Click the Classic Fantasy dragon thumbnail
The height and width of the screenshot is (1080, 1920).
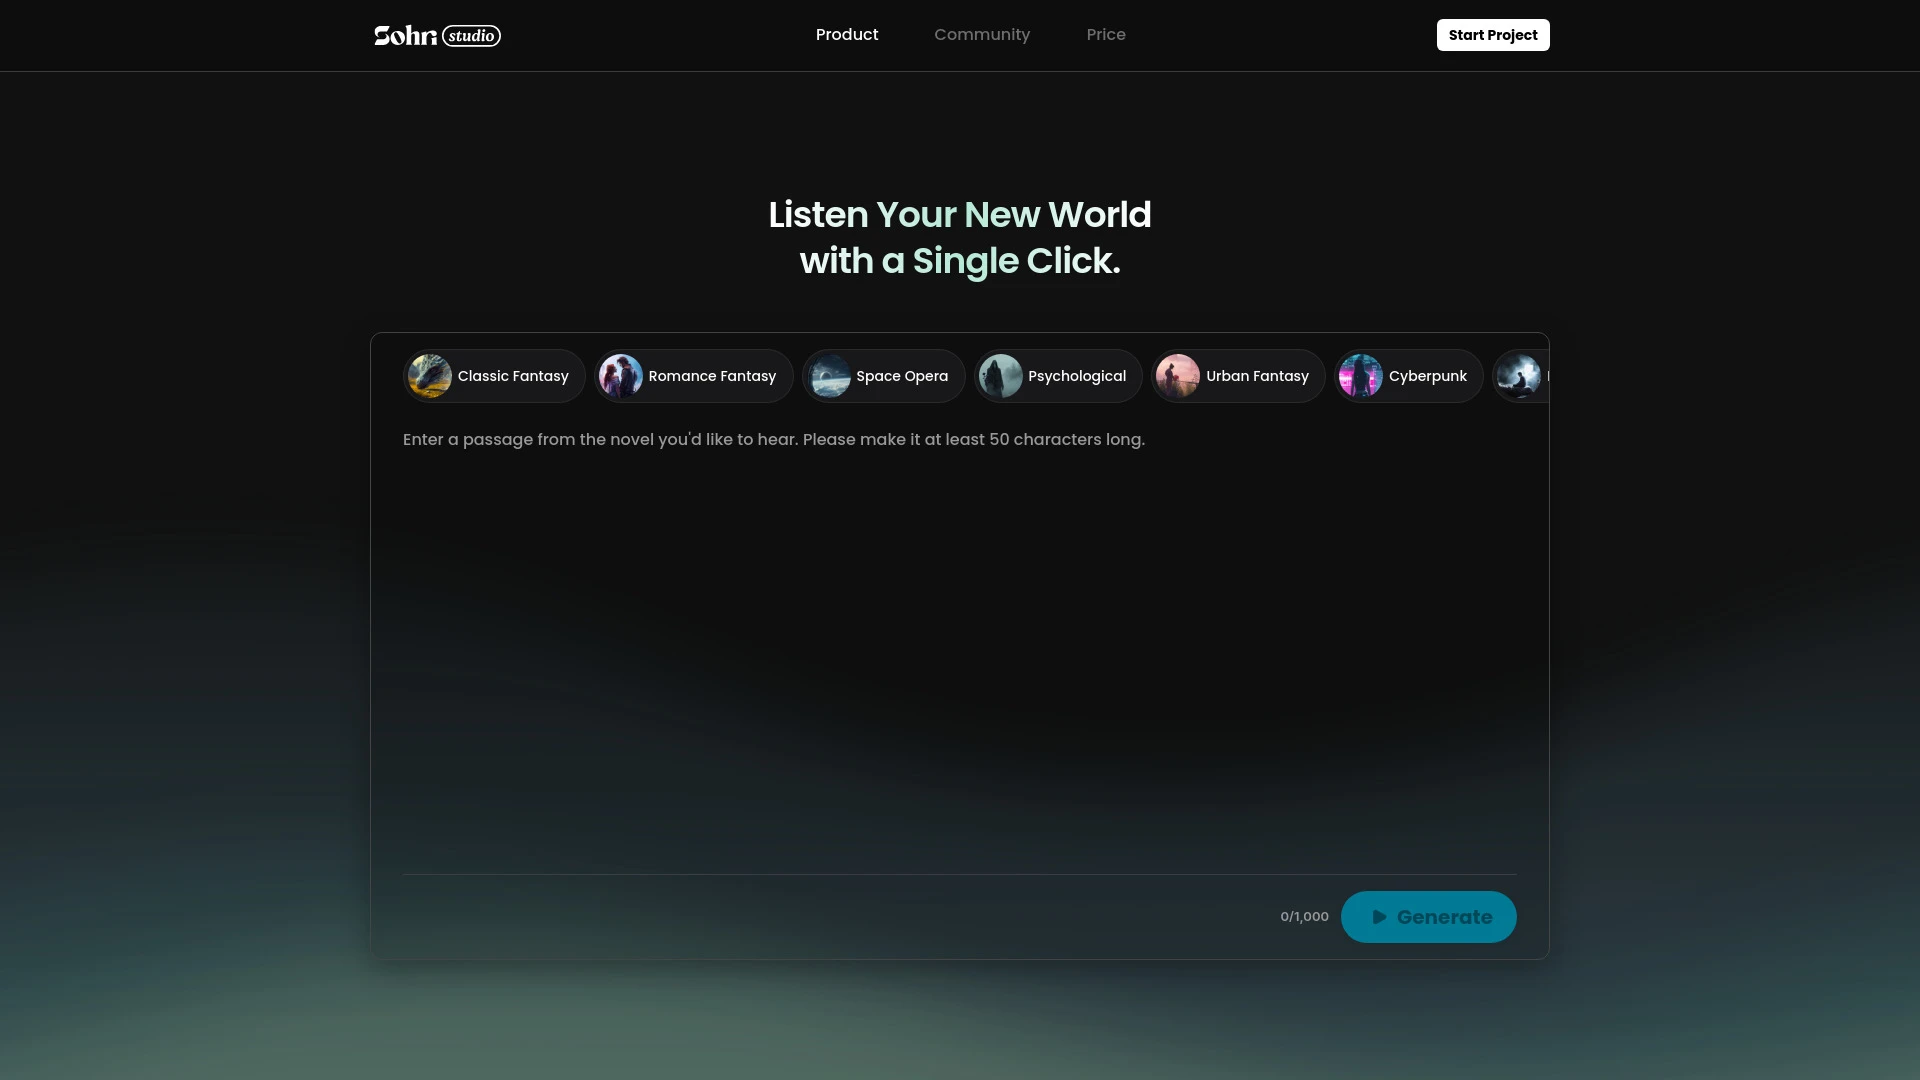coord(430,376)
